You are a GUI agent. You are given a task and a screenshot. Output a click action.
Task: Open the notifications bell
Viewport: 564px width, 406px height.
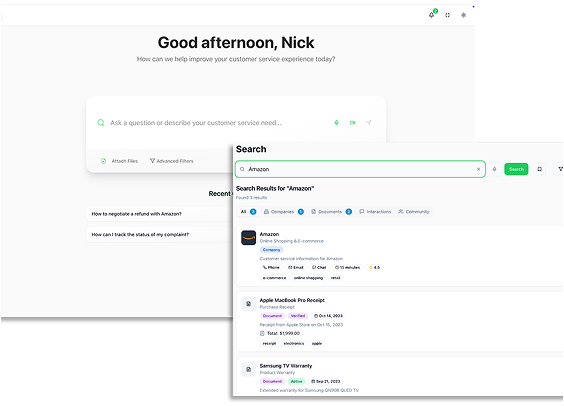point(431,15)
